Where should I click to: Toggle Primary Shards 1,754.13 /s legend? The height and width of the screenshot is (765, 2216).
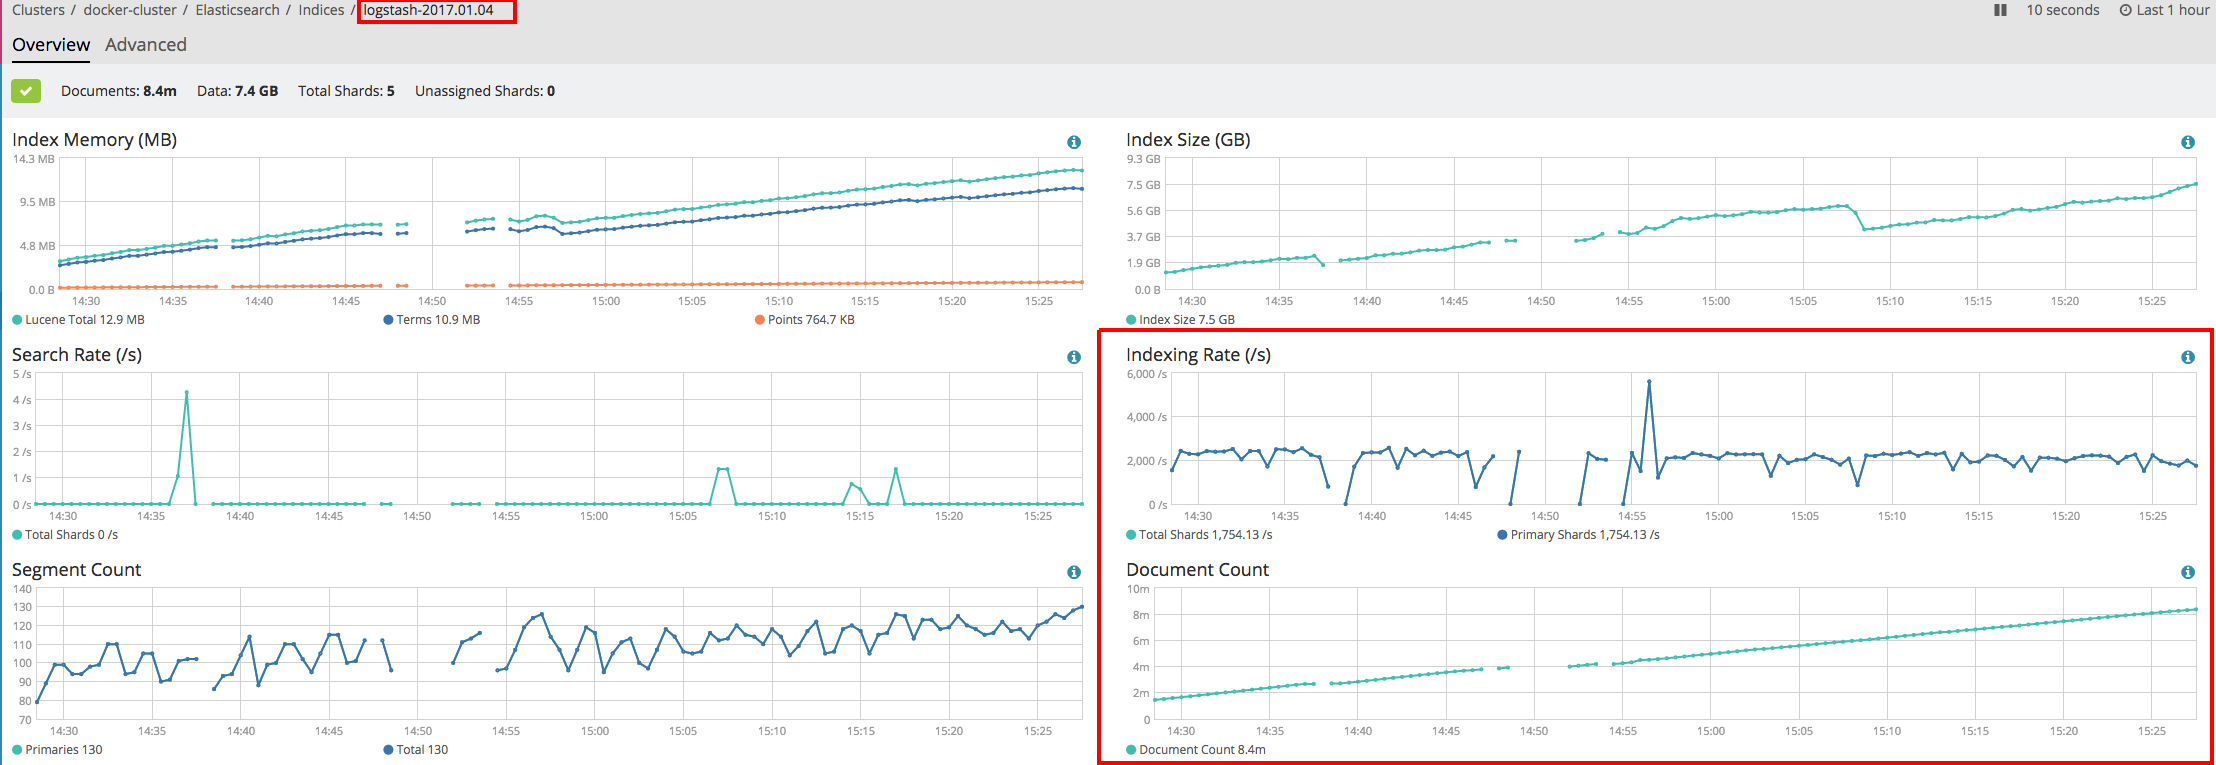pos(1578,535)
